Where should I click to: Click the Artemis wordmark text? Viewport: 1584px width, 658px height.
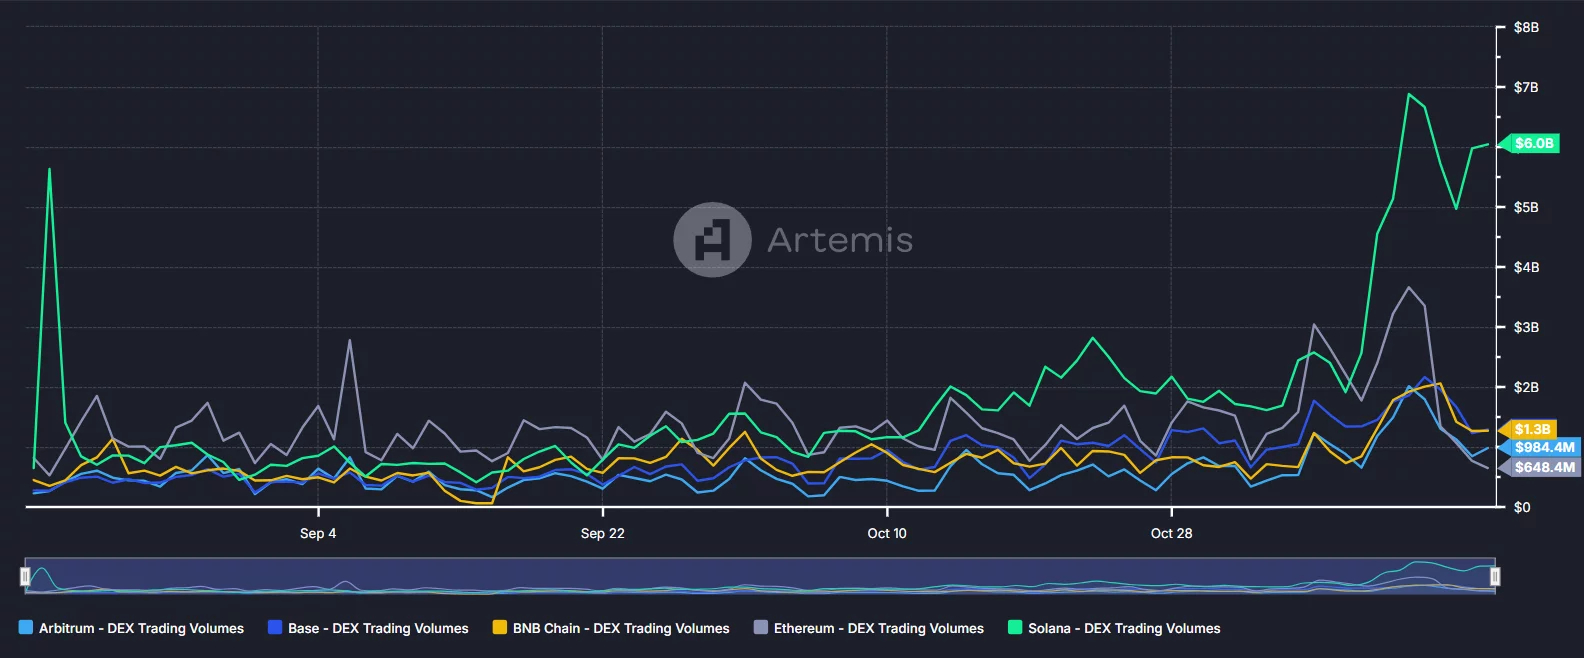coord(840,240)
